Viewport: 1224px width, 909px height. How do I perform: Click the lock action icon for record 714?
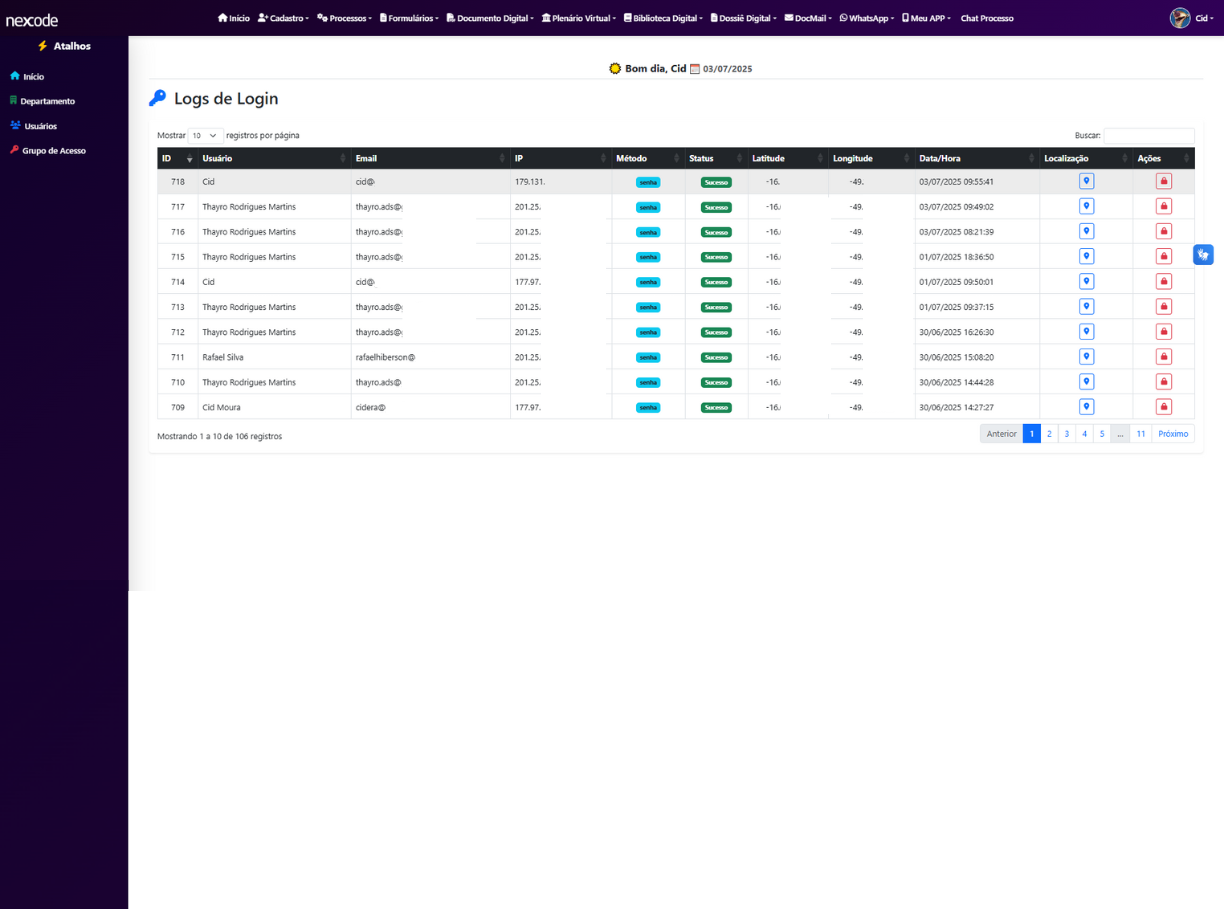(x=1163, y=281)
